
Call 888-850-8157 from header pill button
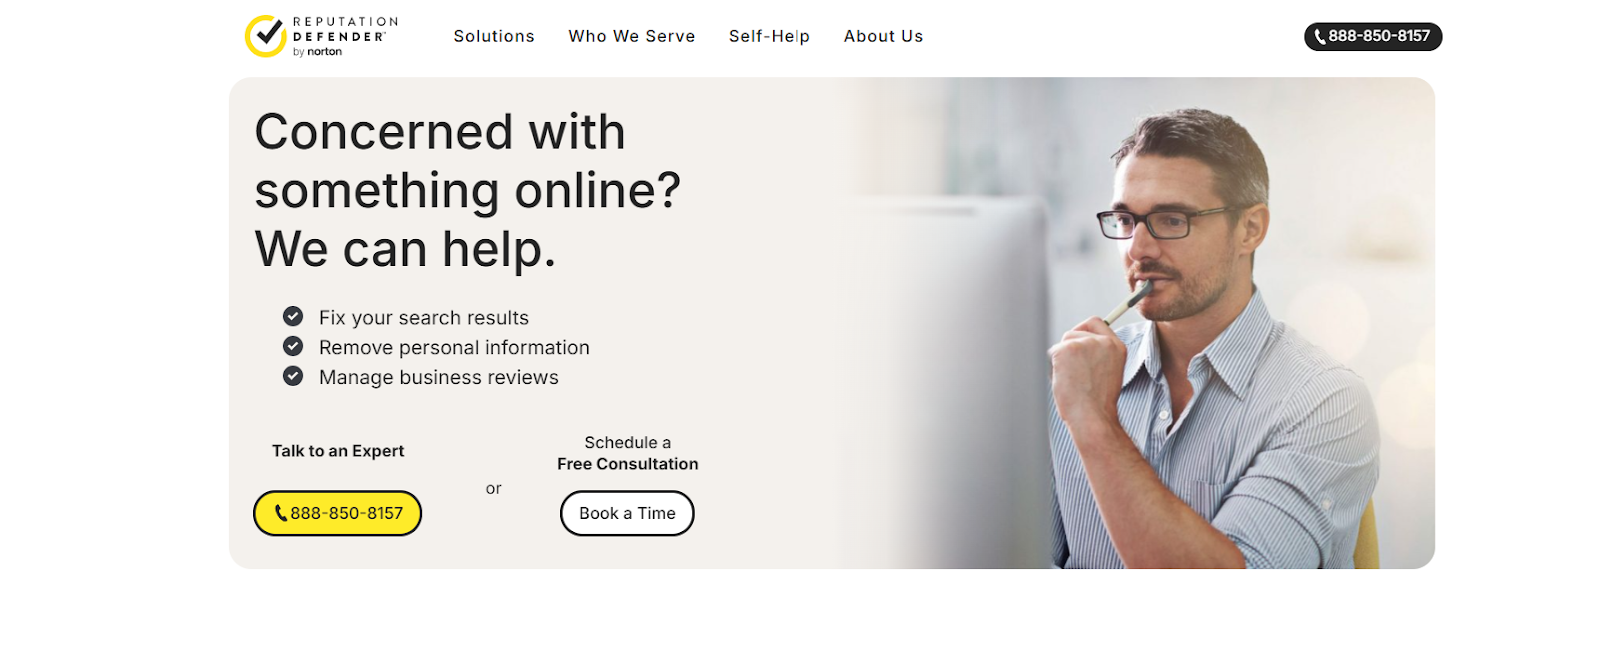coord(1373,36)
